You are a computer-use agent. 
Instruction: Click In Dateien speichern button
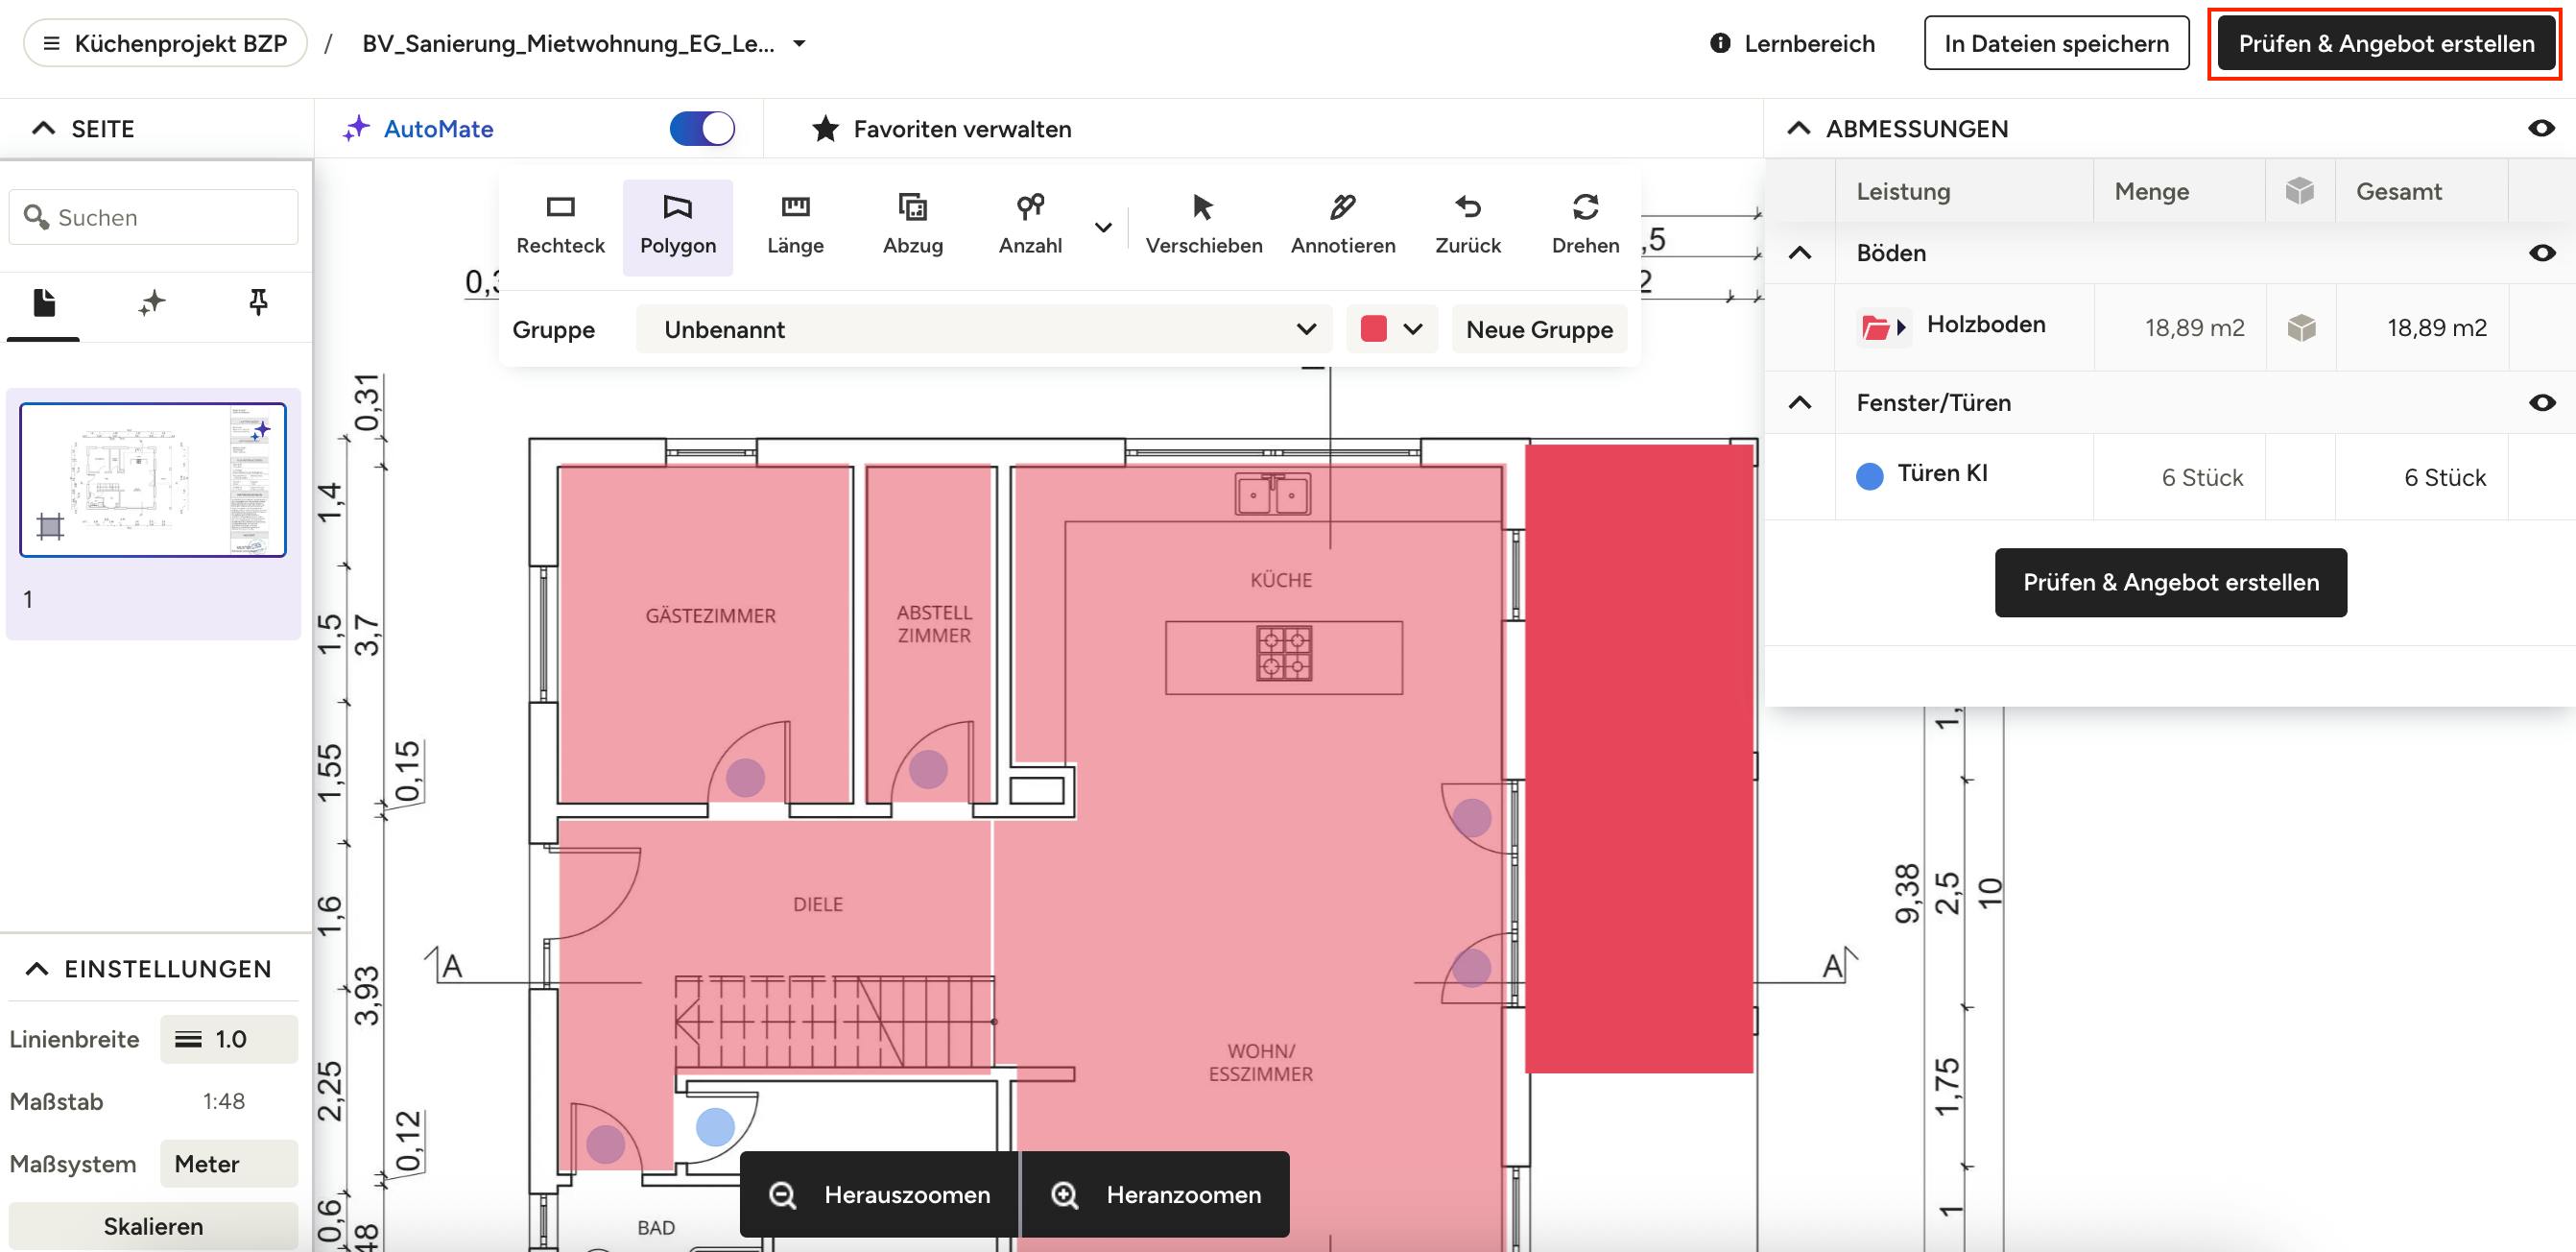[2056, 43]
